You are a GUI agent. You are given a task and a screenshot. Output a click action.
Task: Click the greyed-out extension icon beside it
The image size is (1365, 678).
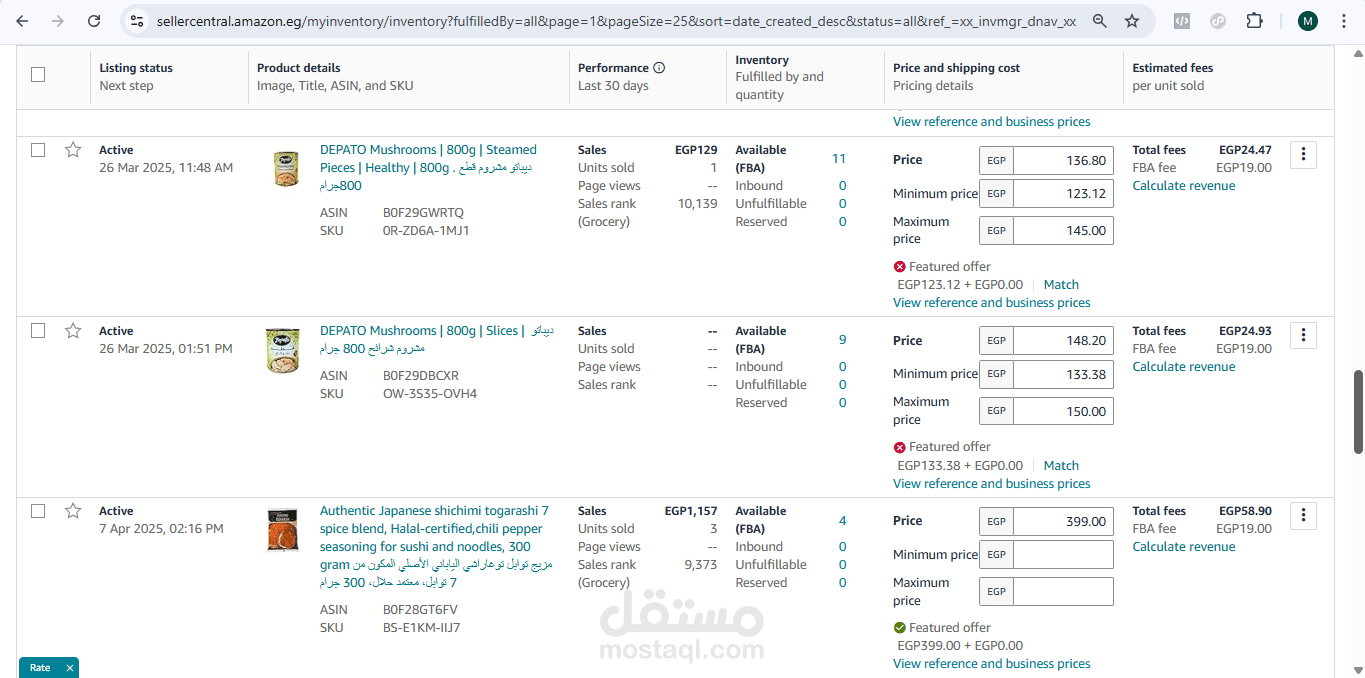point(1217,21)
